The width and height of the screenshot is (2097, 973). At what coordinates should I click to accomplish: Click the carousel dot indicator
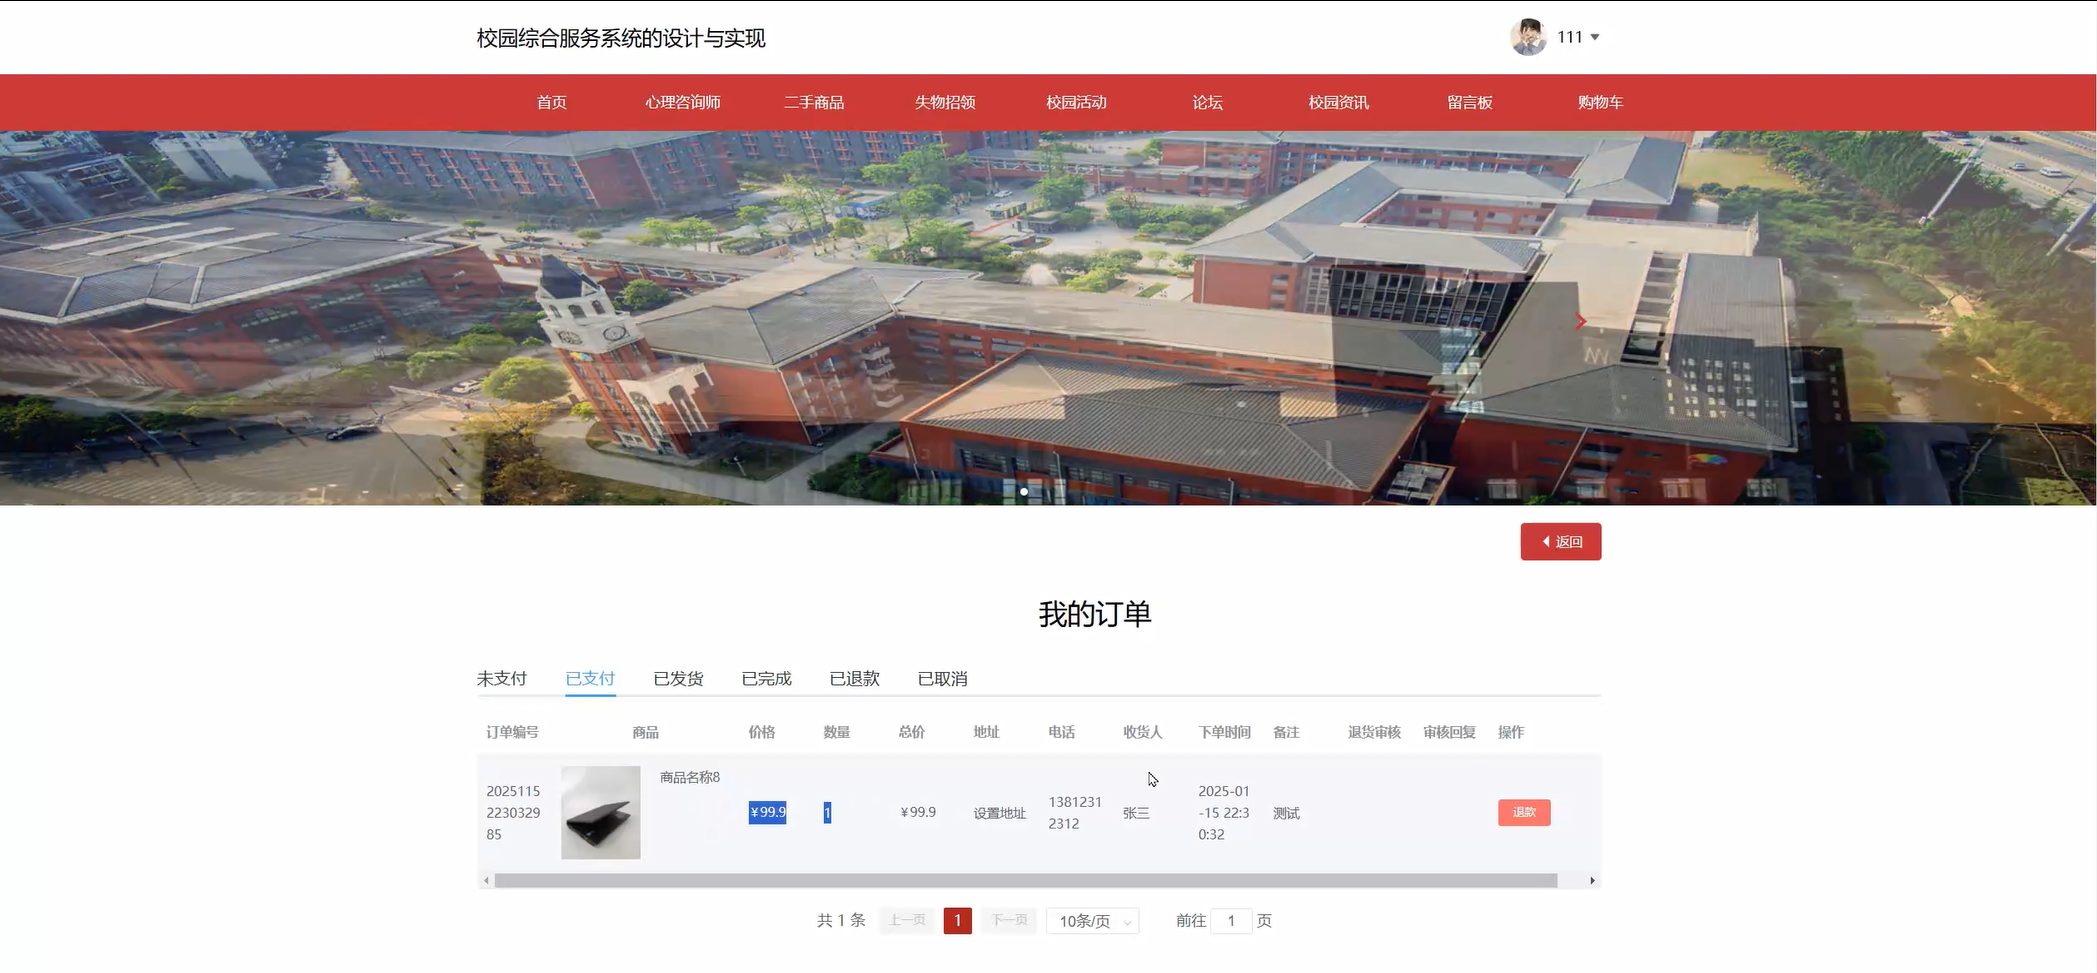tap(1023, 491)
